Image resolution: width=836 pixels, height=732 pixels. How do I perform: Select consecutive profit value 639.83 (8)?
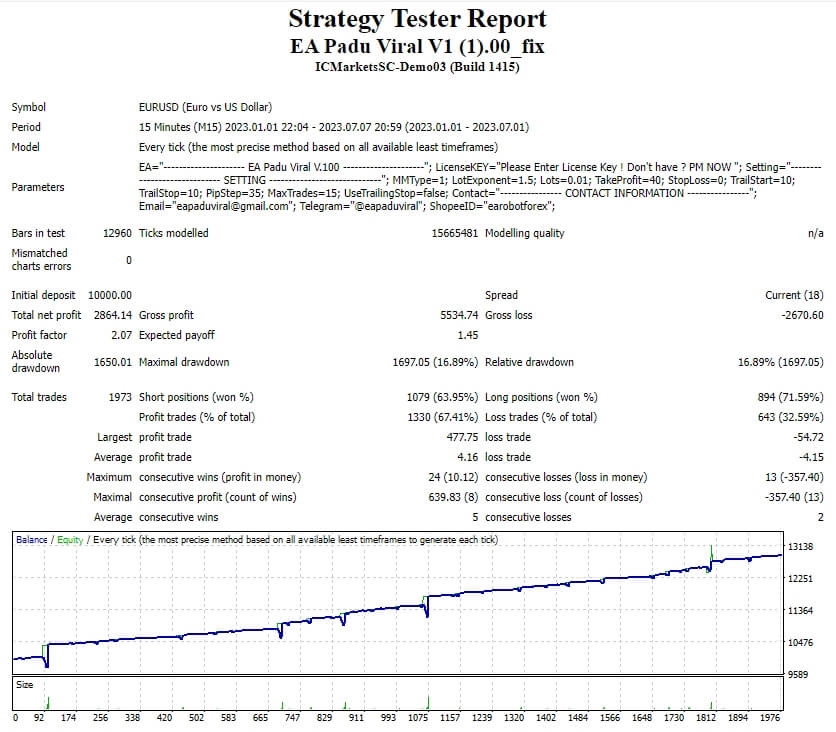(453, 497)
